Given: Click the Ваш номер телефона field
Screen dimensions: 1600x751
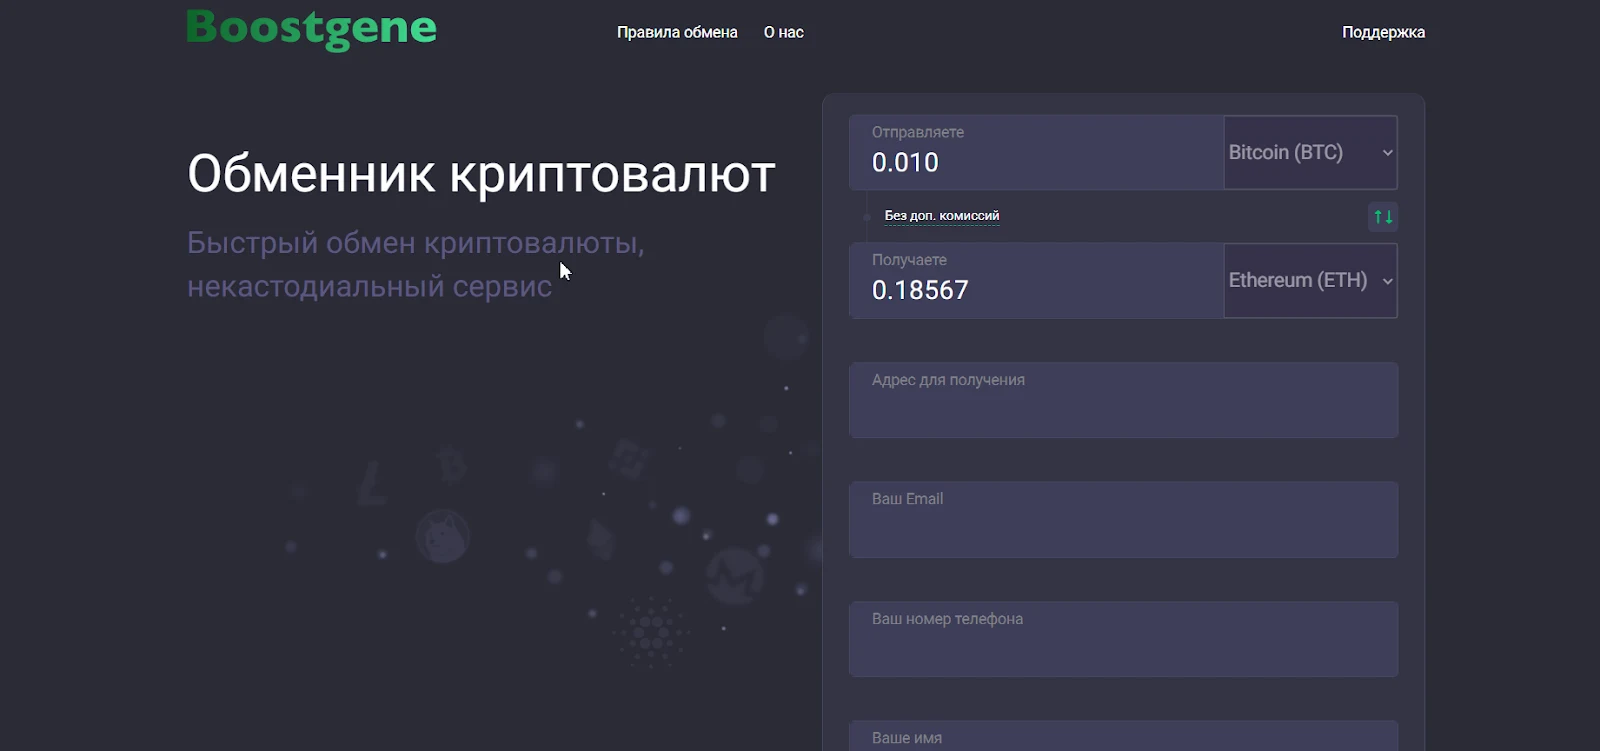Looking at the screenshot, I should [x=1123, y=639].
